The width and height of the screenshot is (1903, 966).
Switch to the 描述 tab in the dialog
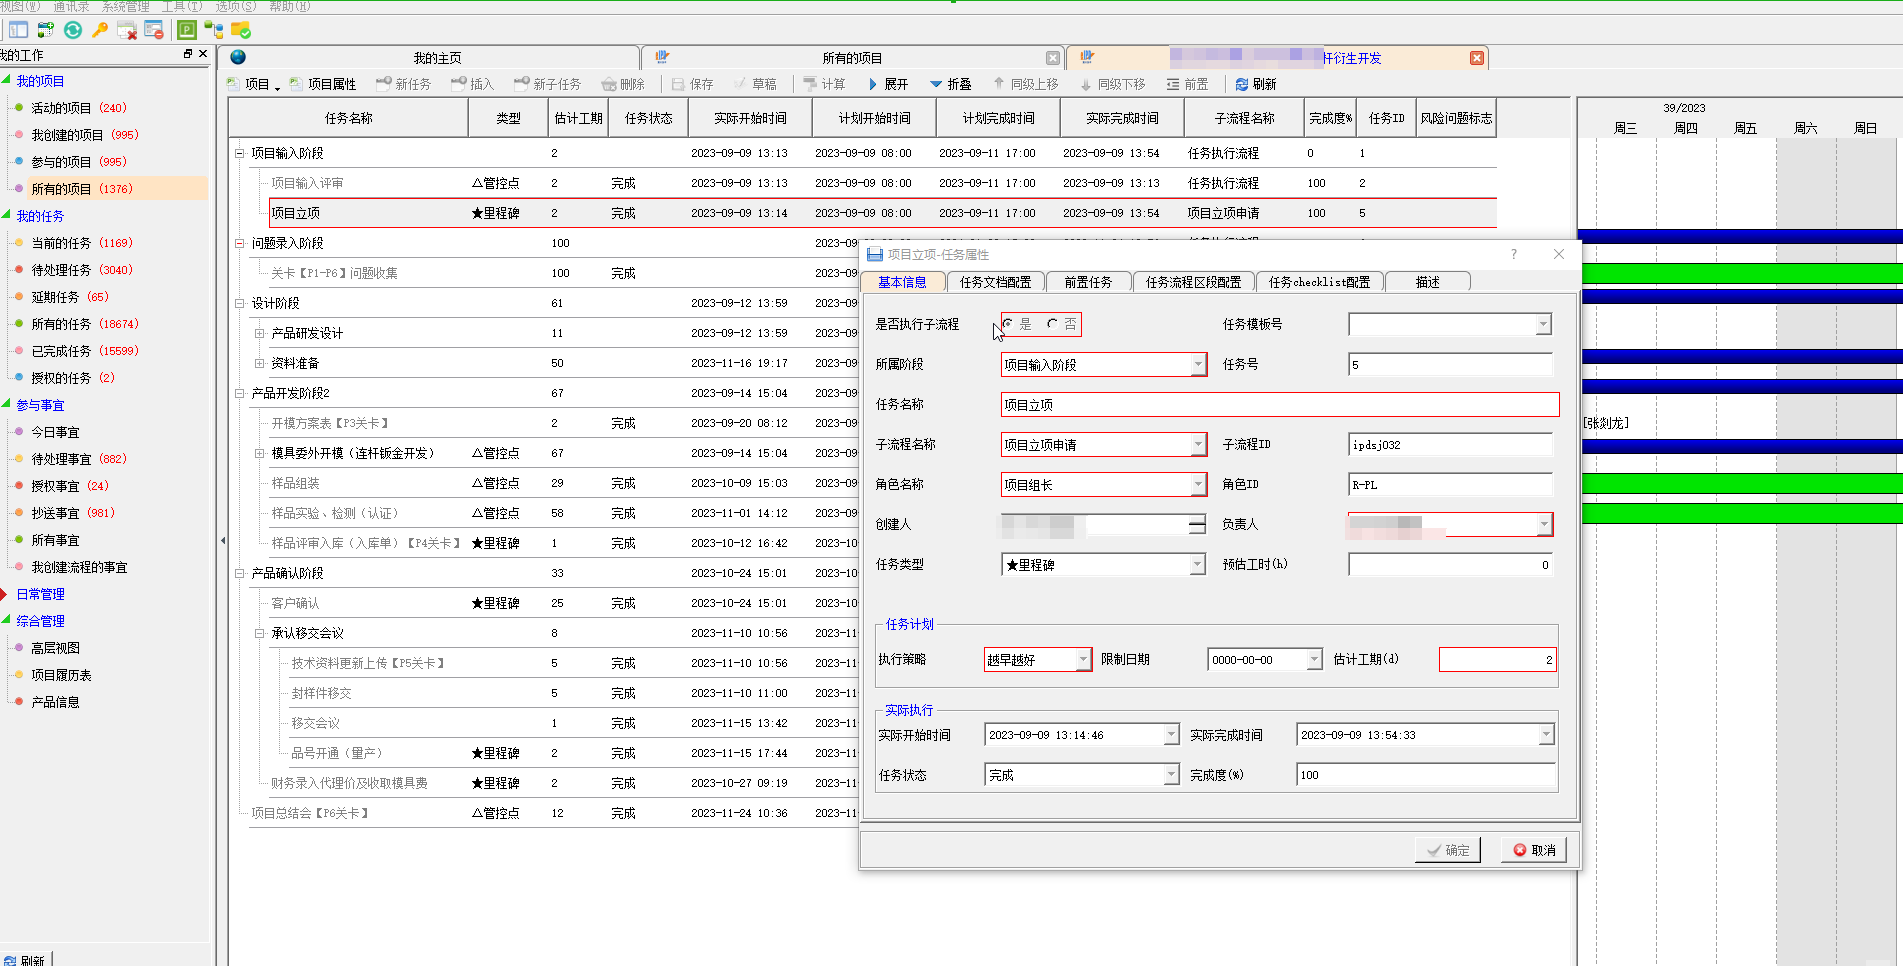pos(1428,282)
